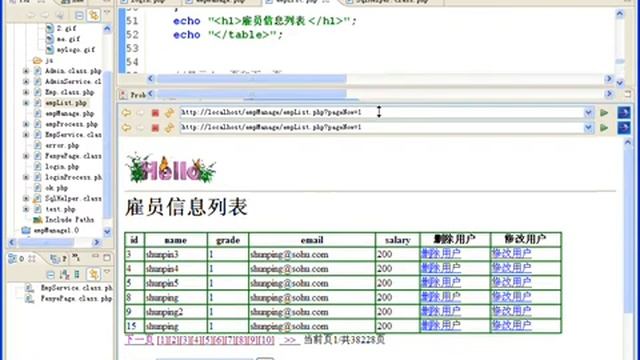
Task: Click the back arrow in the upper browser toolbar
Action: (x=126, y=113)
